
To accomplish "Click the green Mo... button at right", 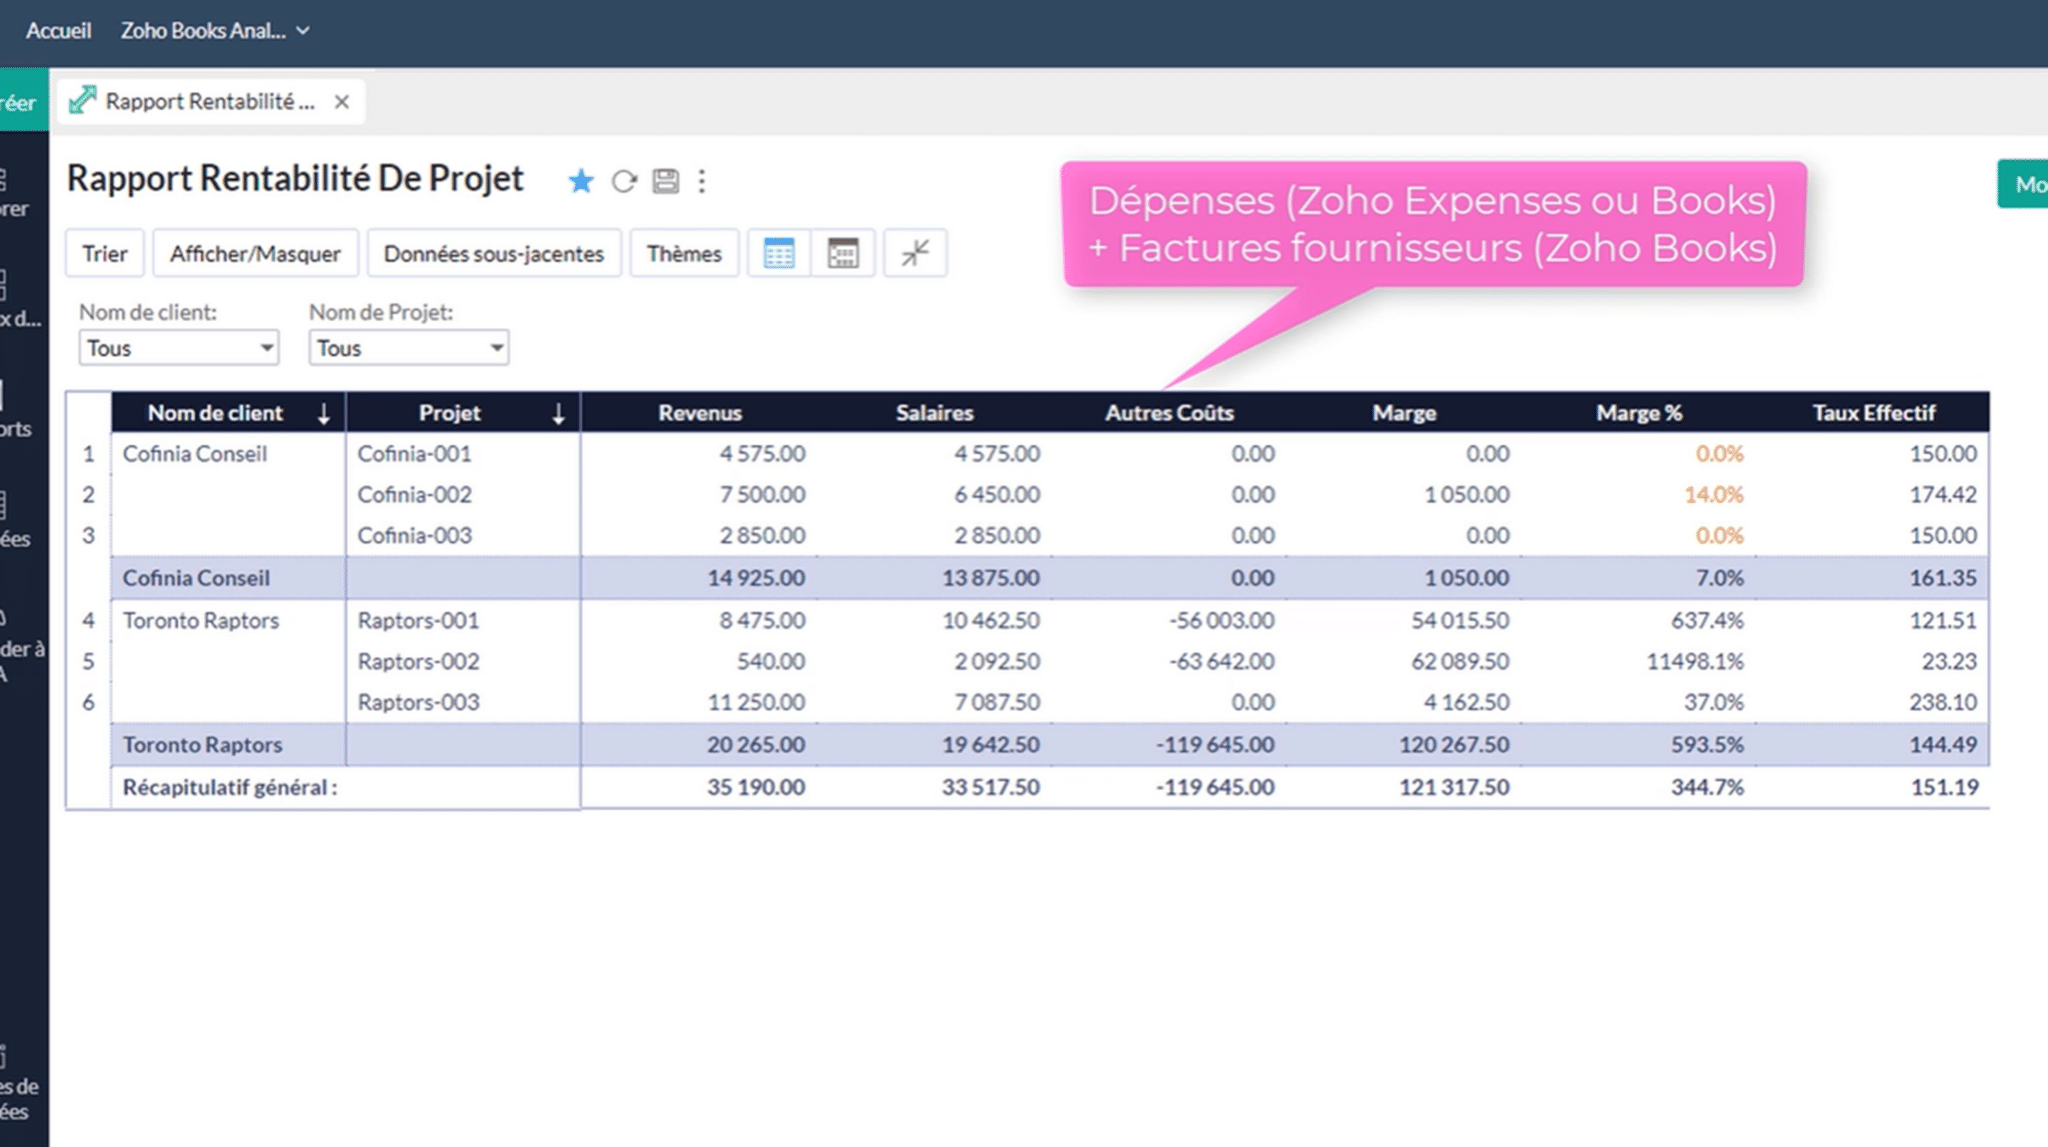I will (x=2023, y=184).
